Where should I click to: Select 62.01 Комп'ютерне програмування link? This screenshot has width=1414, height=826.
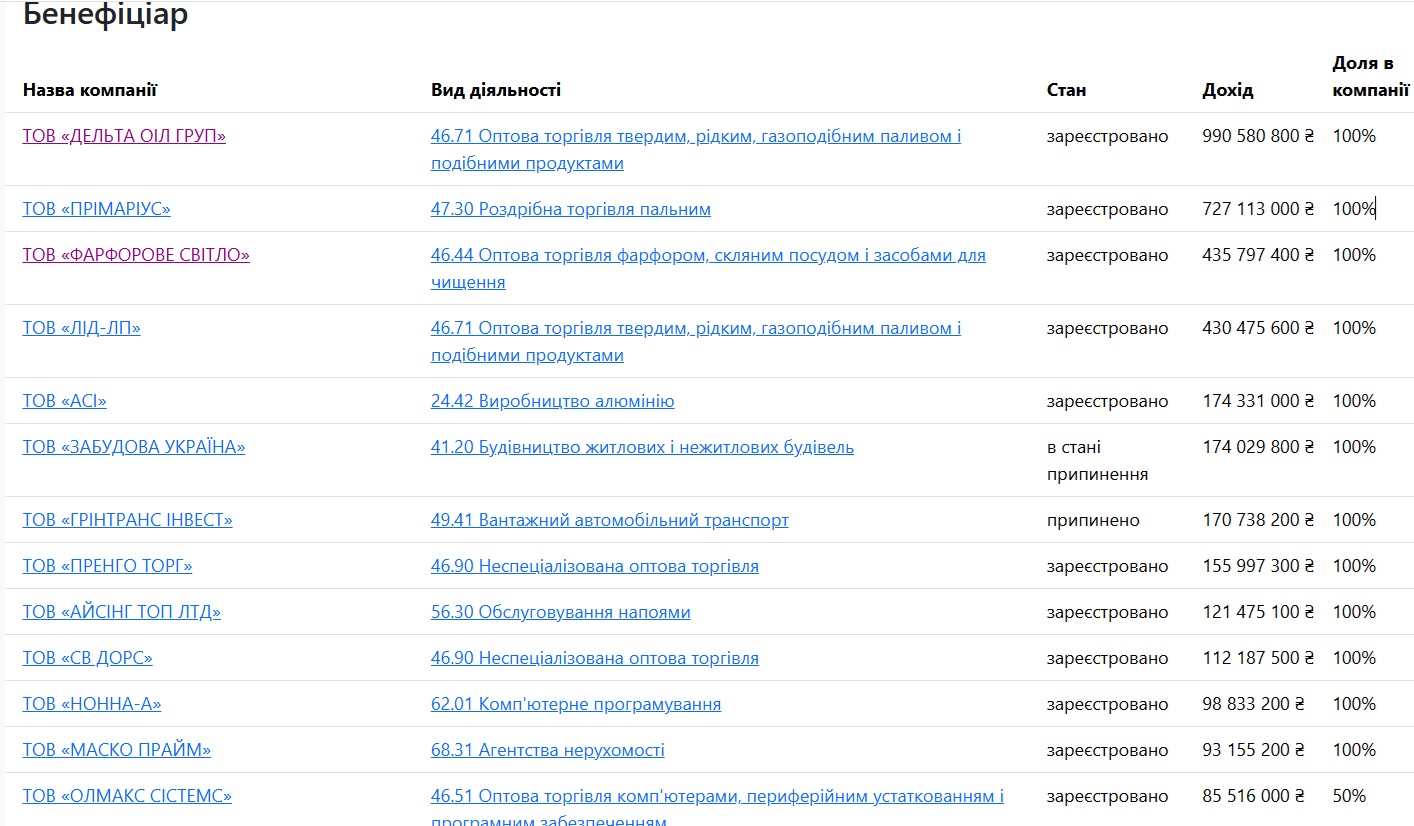tap(575, 704)
